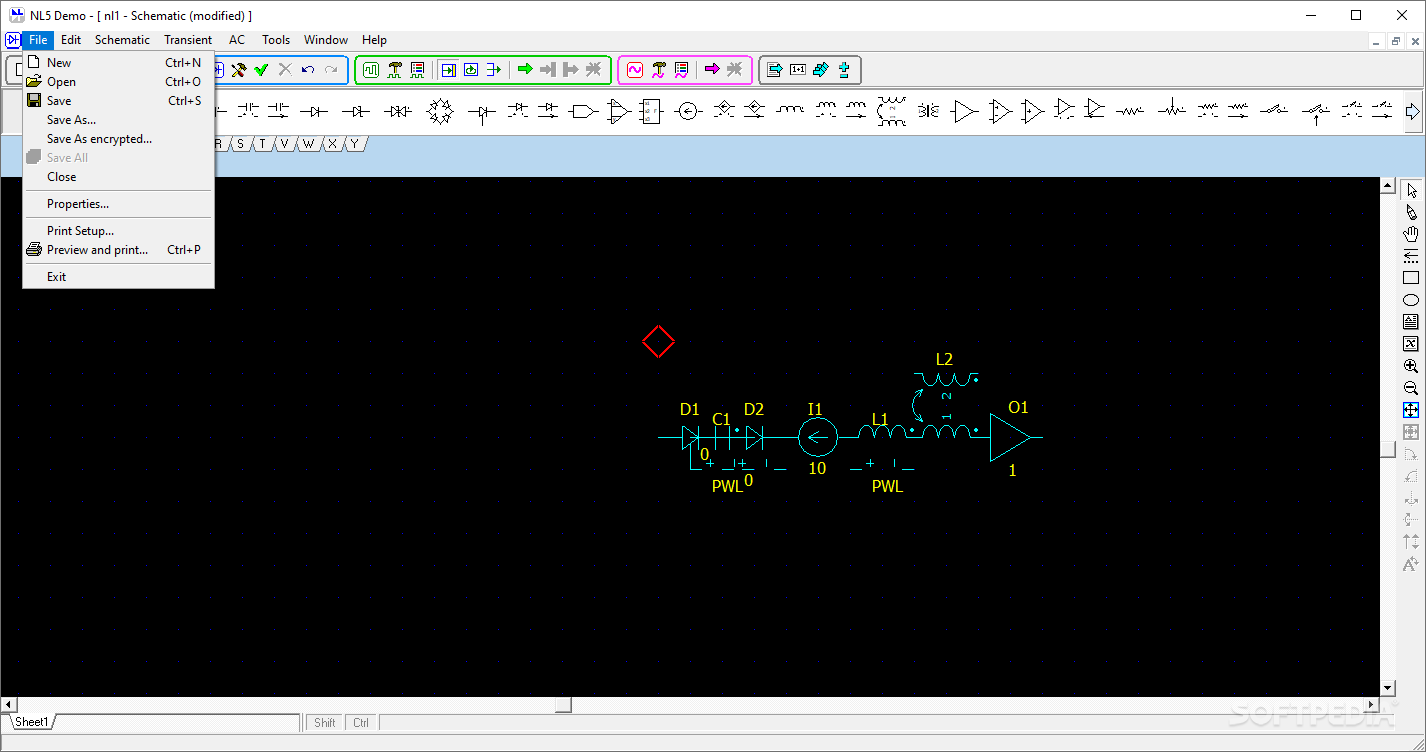Select the ellipse drawing tool
Screen dimensions: 1426x752
(1411, 300)
